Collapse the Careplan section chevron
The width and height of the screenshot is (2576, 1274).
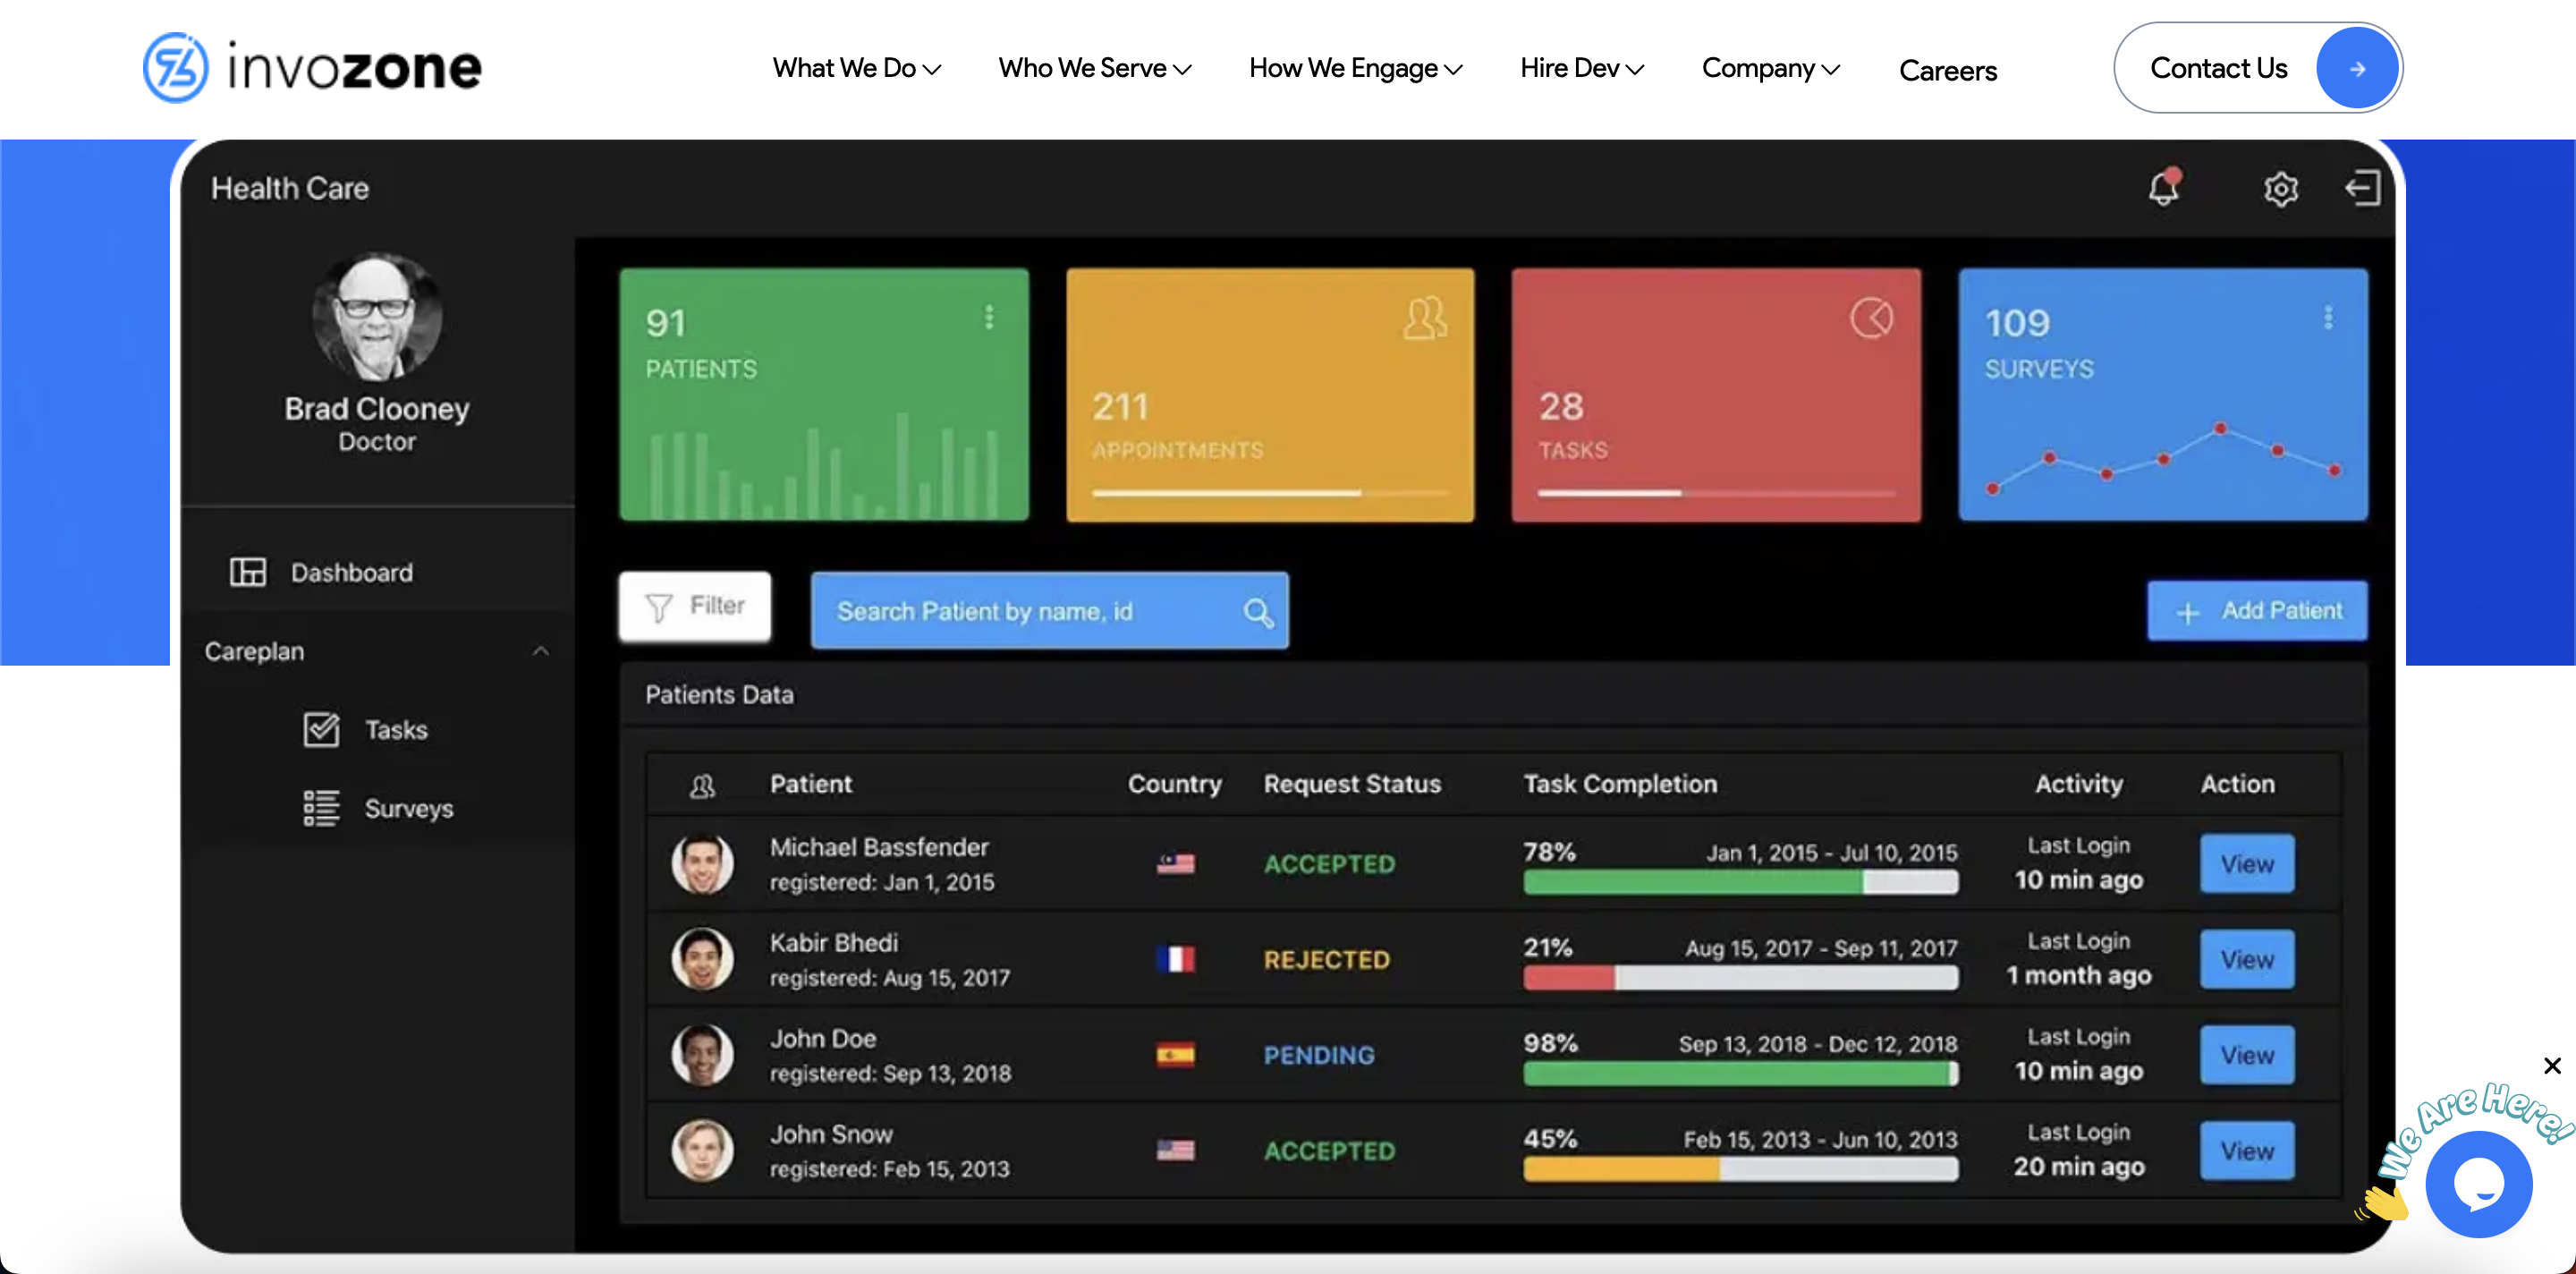pyautogui.click(x=541, y=651)
